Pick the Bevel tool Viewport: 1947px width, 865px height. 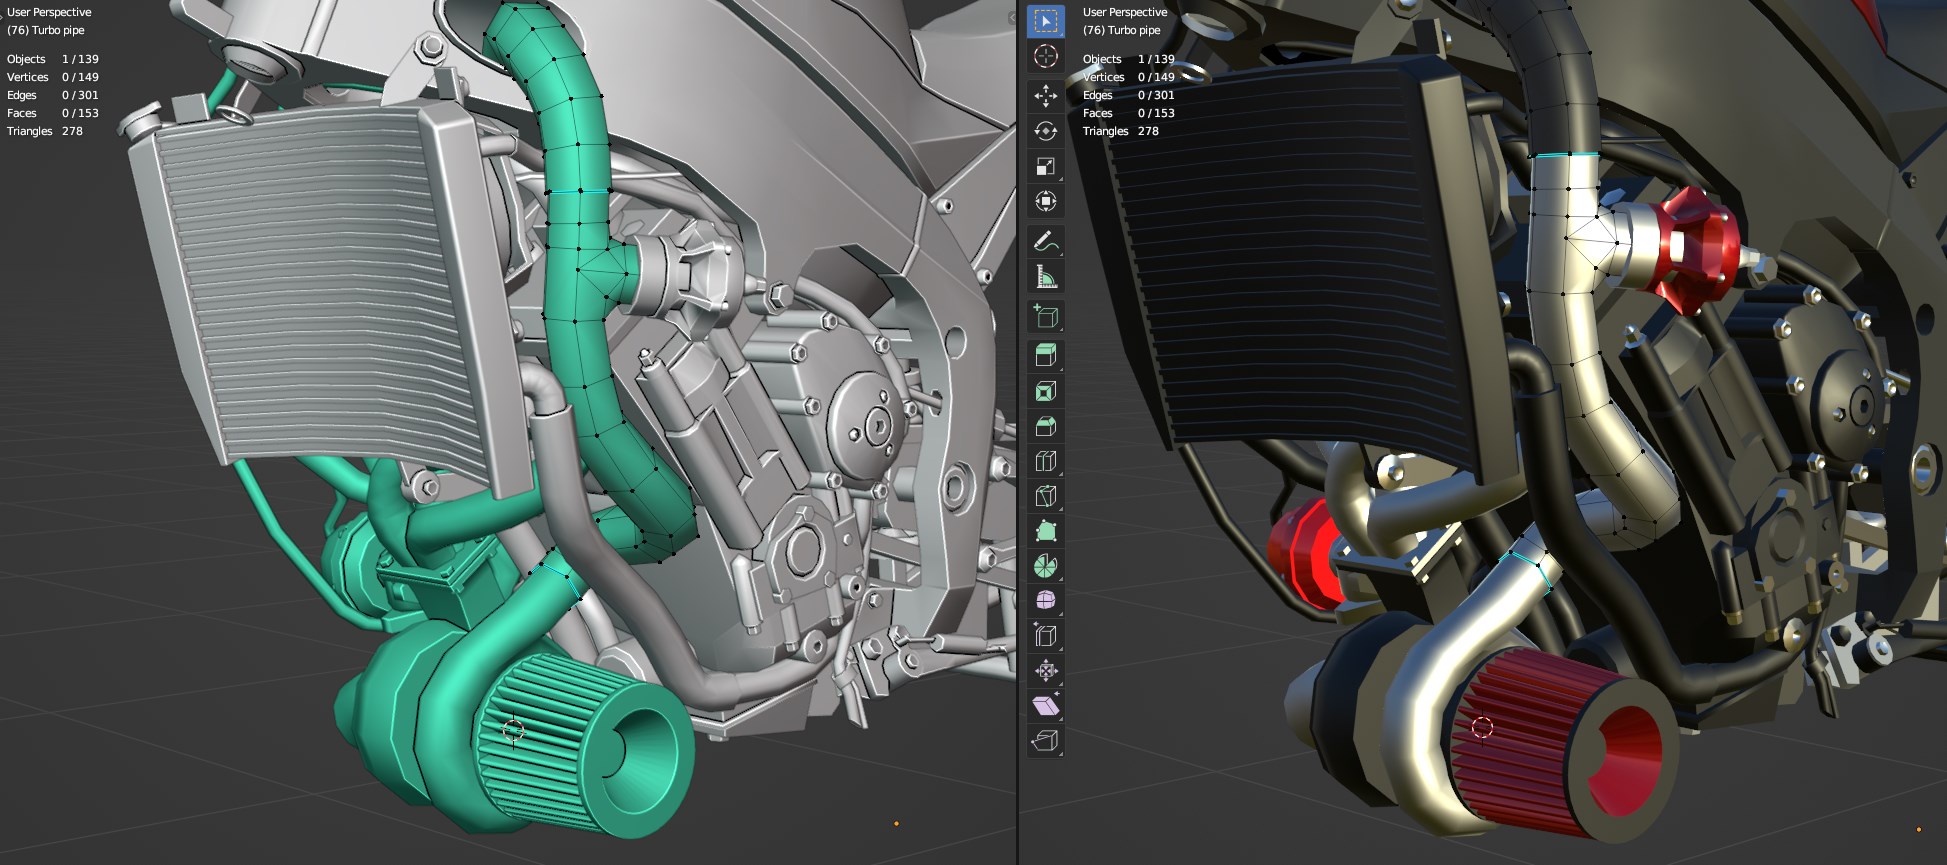[1045, 426]
